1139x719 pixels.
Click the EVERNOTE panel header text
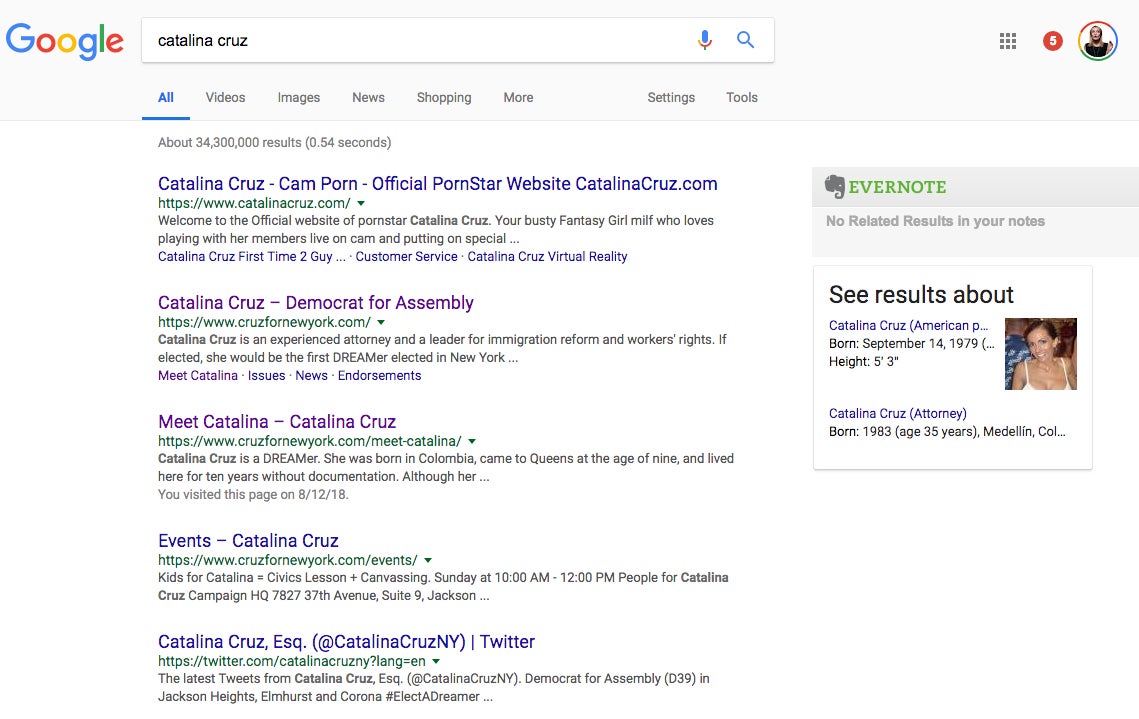[x=897, y=187]
